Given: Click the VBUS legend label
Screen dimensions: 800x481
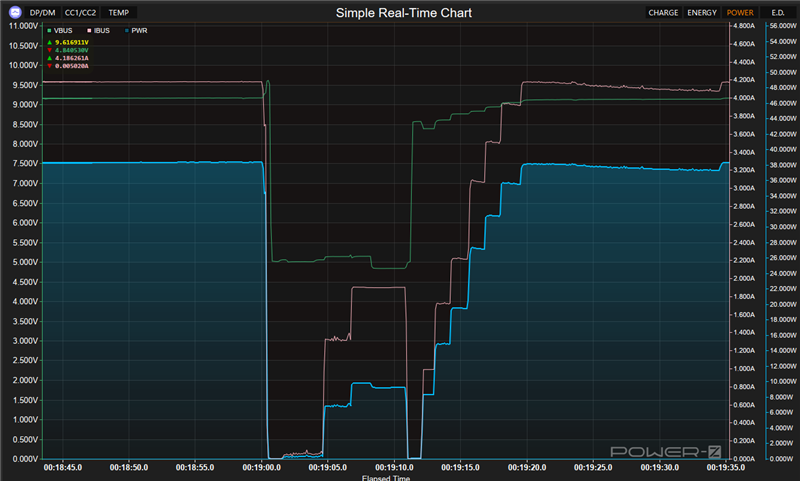Looking at the screenshot, I should point(64,31).
